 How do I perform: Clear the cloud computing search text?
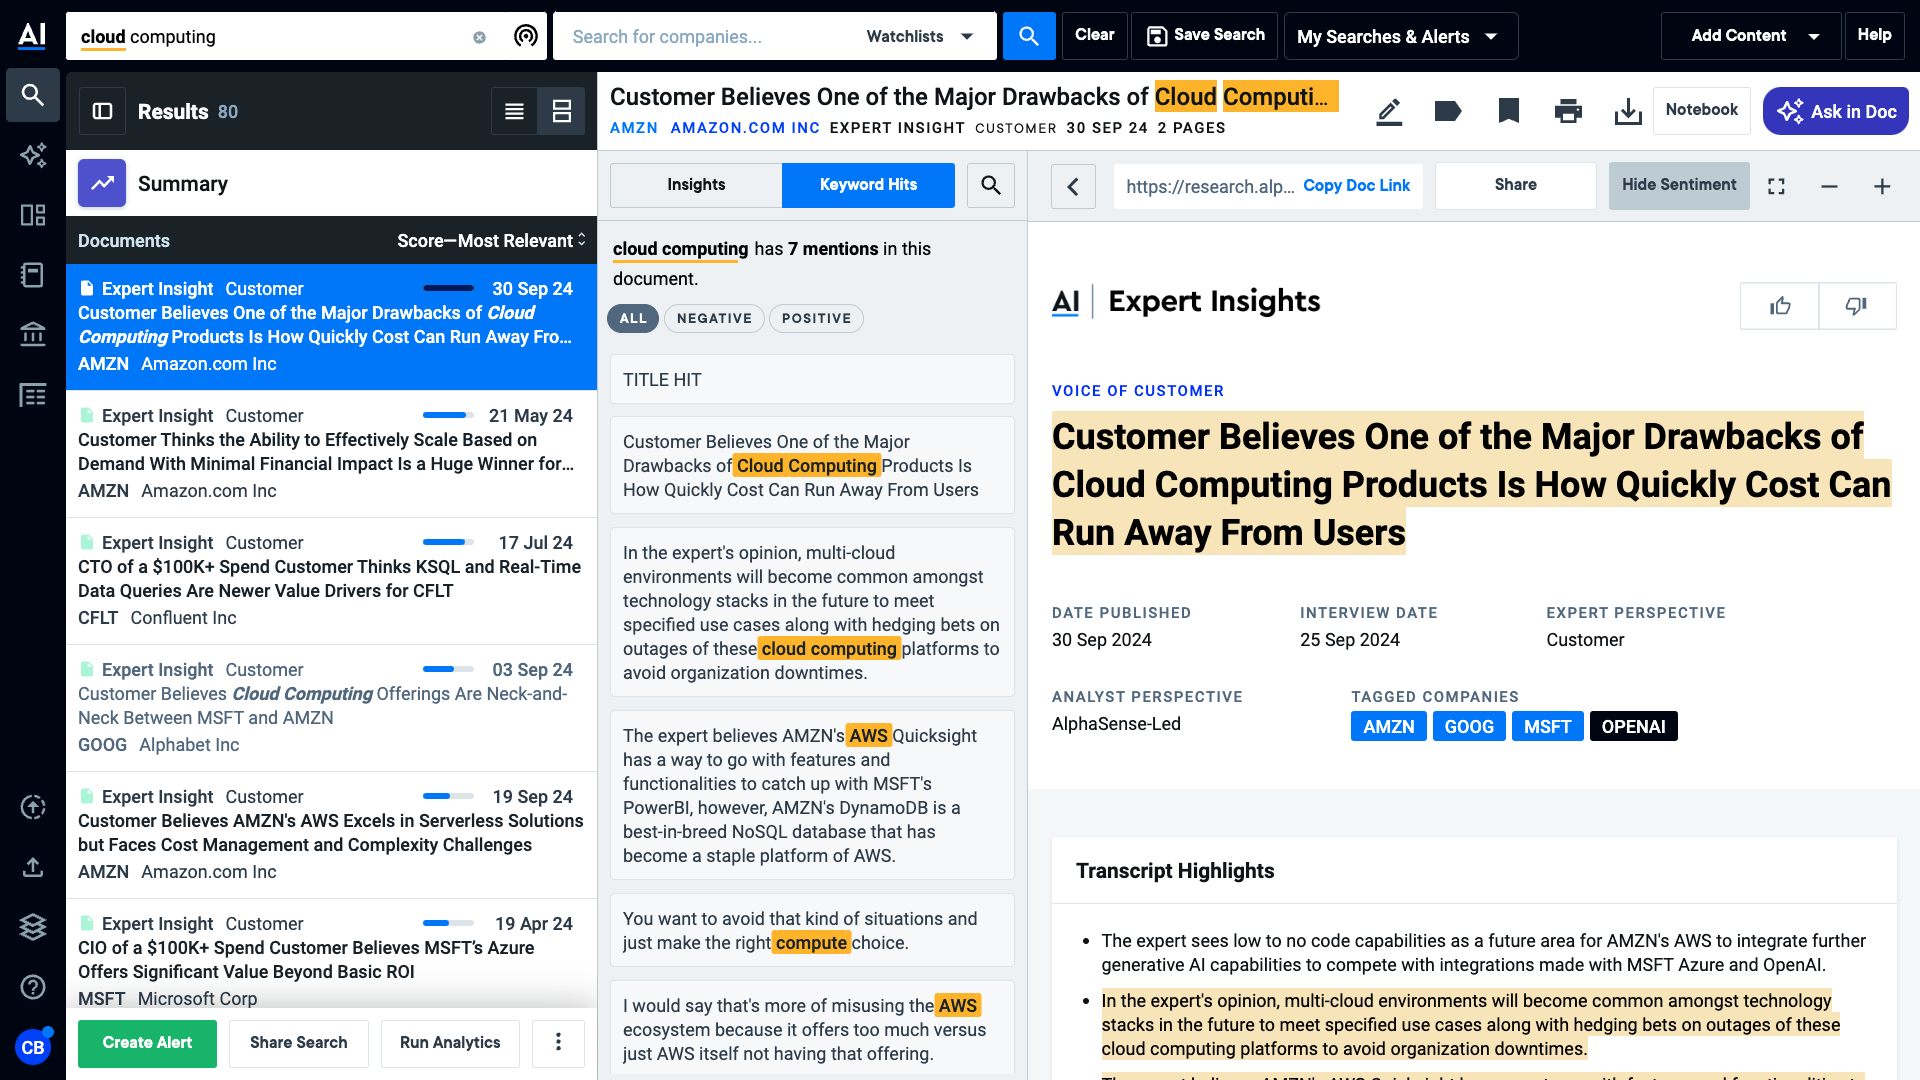(479, 37)
